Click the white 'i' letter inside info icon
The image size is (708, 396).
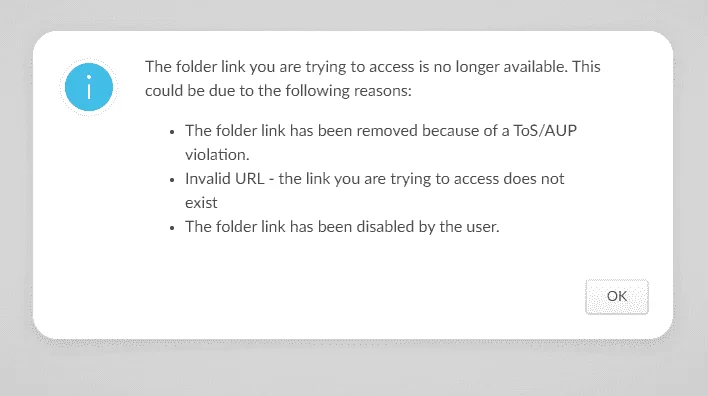pos(89,87)
